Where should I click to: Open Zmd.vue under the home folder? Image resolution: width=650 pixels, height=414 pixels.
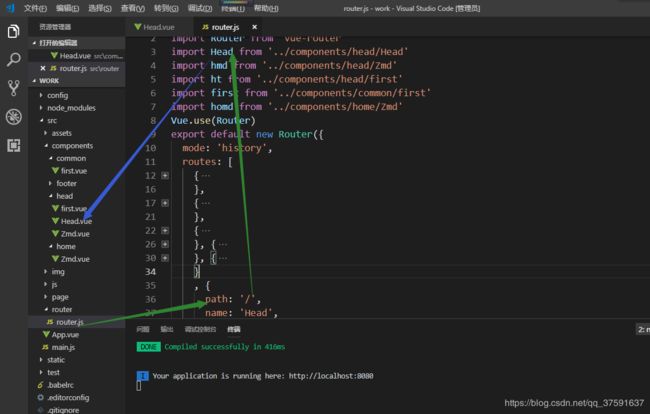coord(75,259)
